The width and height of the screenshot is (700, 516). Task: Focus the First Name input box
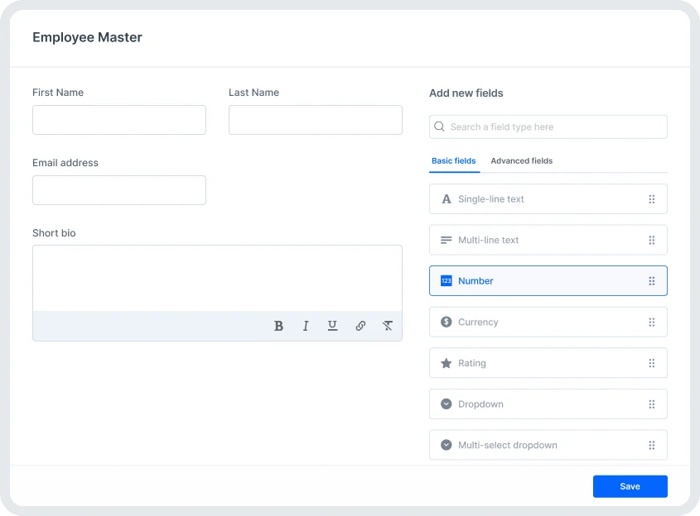pos(119,120)
